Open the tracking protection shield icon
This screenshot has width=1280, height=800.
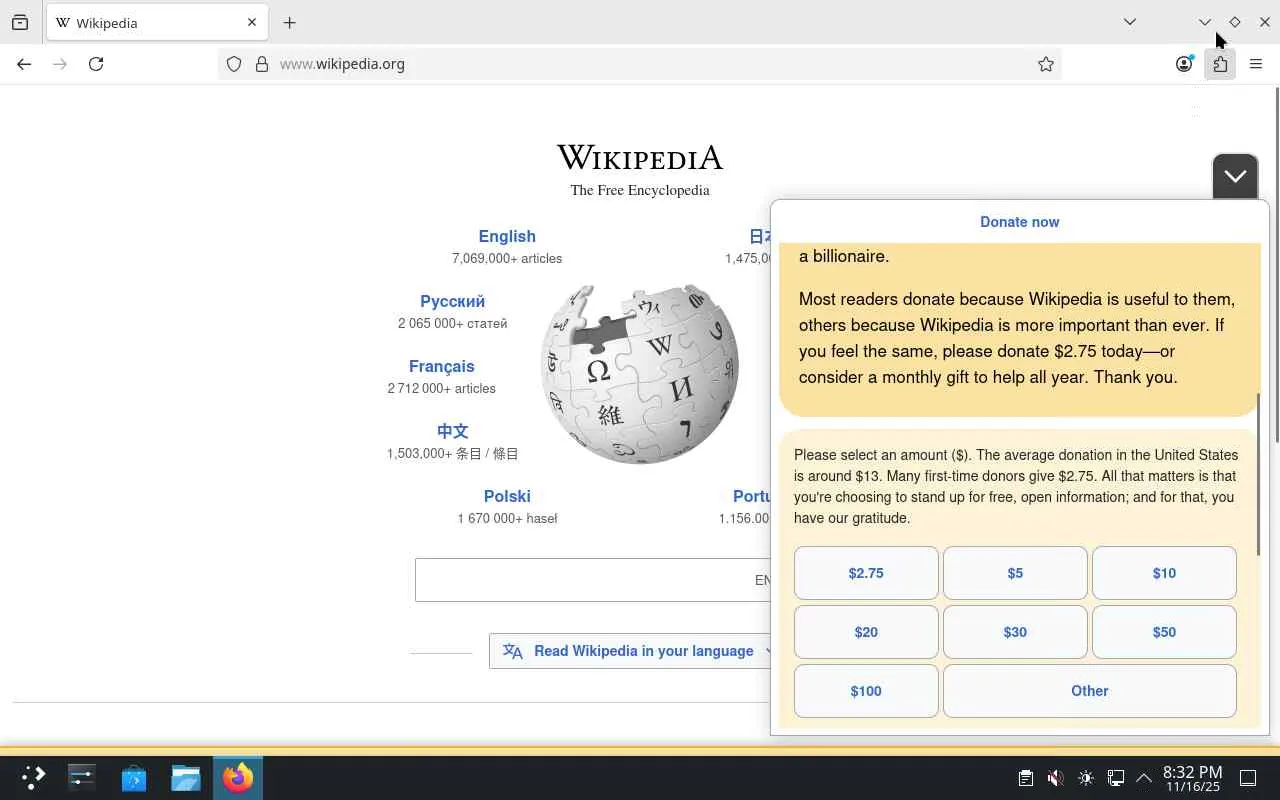click(x=234, y=64)
